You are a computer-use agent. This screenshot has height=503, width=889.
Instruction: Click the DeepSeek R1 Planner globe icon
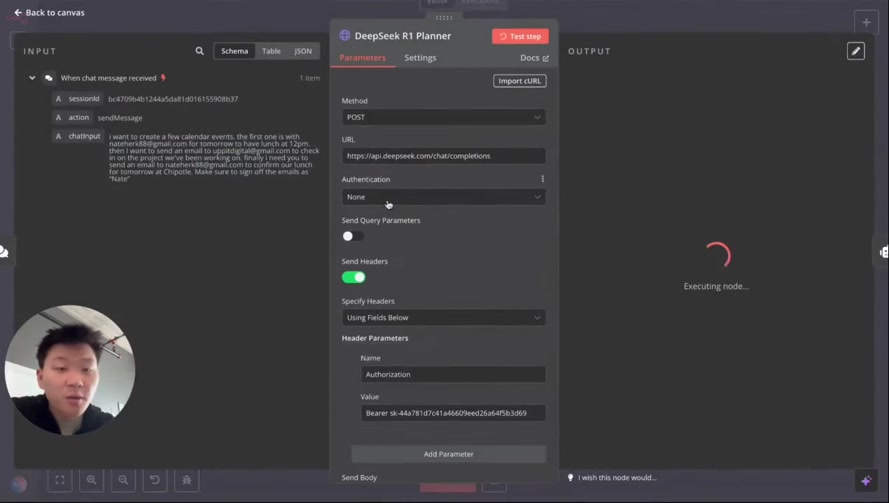click(345, 36)
